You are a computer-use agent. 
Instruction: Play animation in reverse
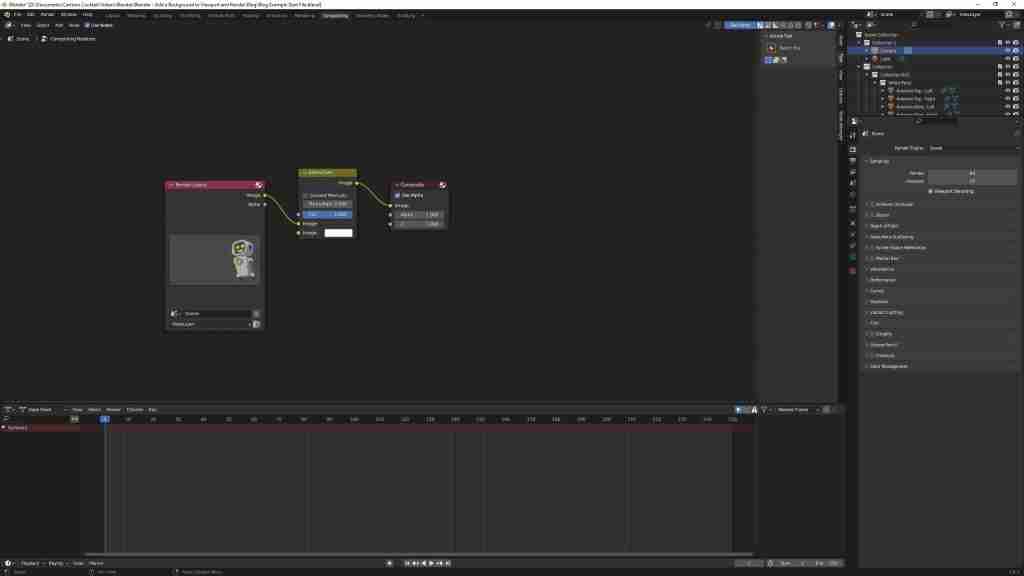[x=423, y=563]
